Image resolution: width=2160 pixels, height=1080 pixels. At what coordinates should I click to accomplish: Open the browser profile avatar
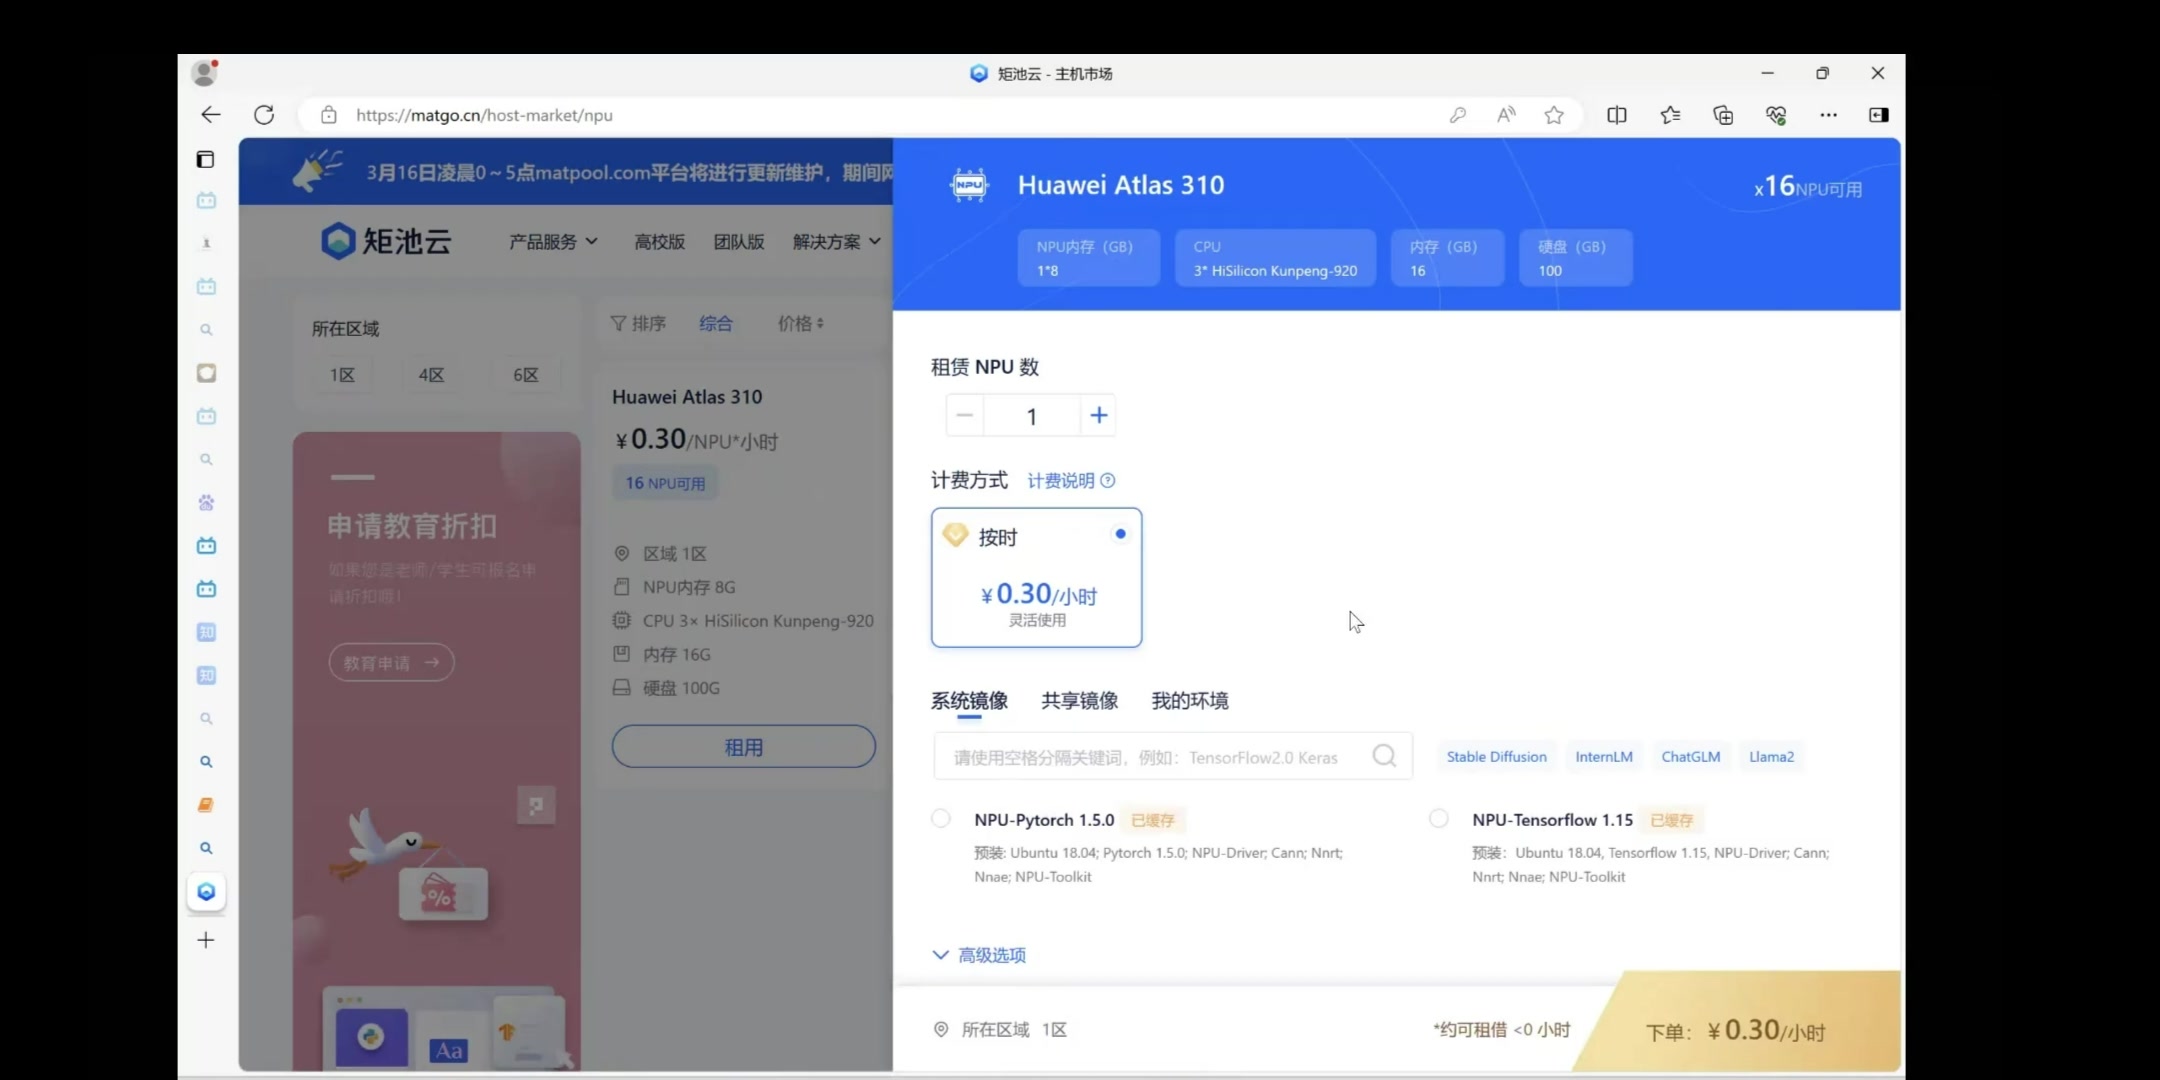[205, 73]
